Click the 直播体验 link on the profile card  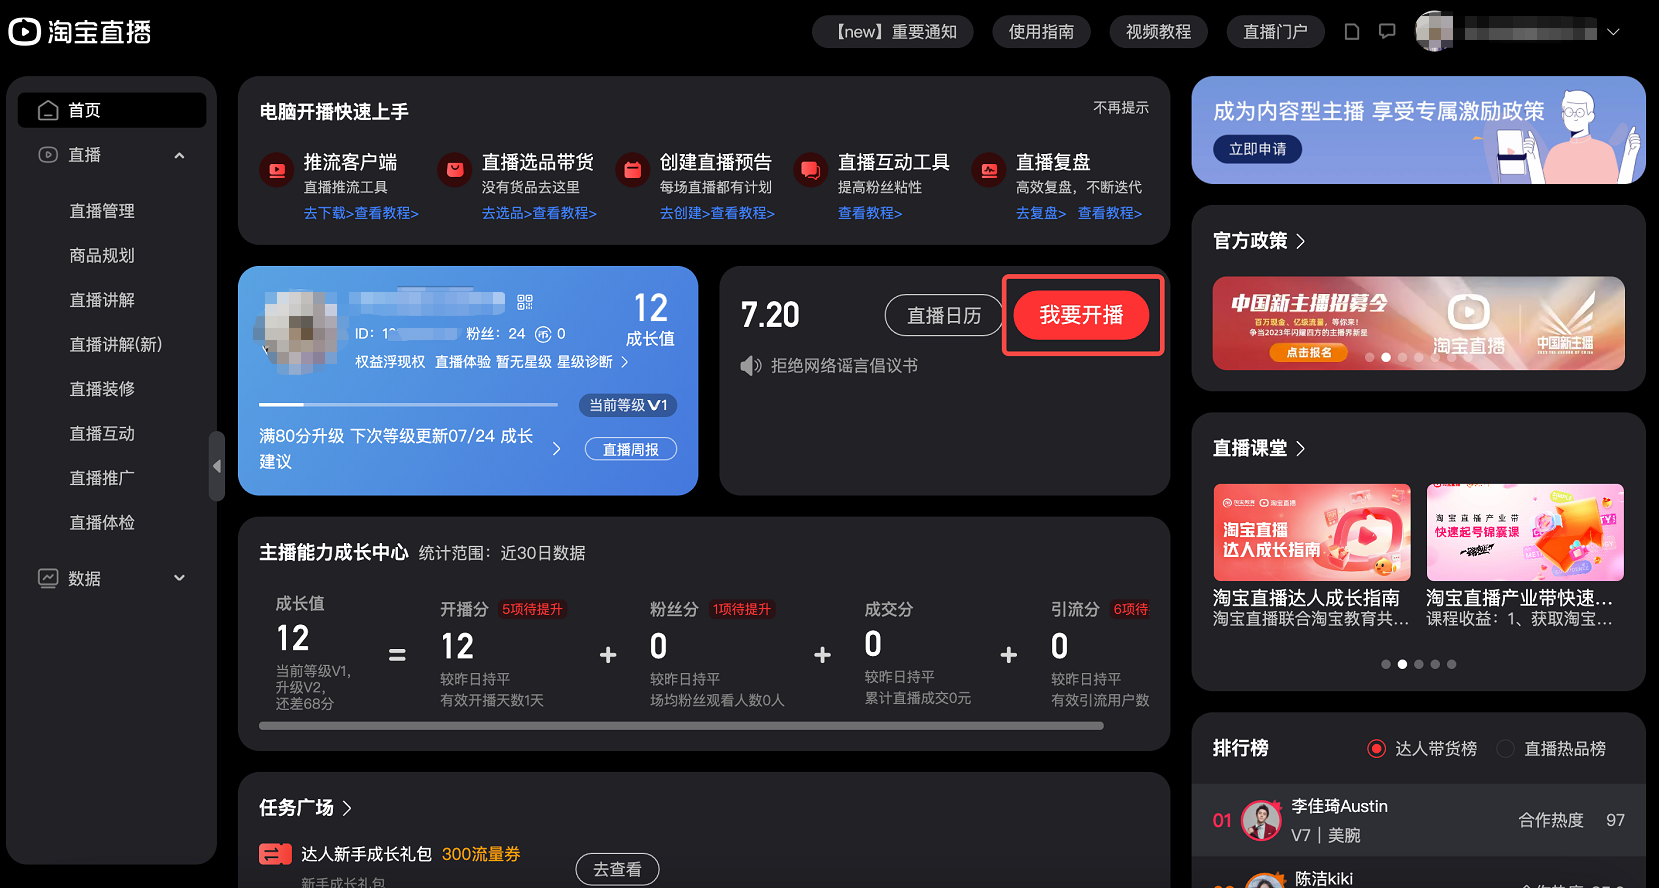click(x=462, y=362)
